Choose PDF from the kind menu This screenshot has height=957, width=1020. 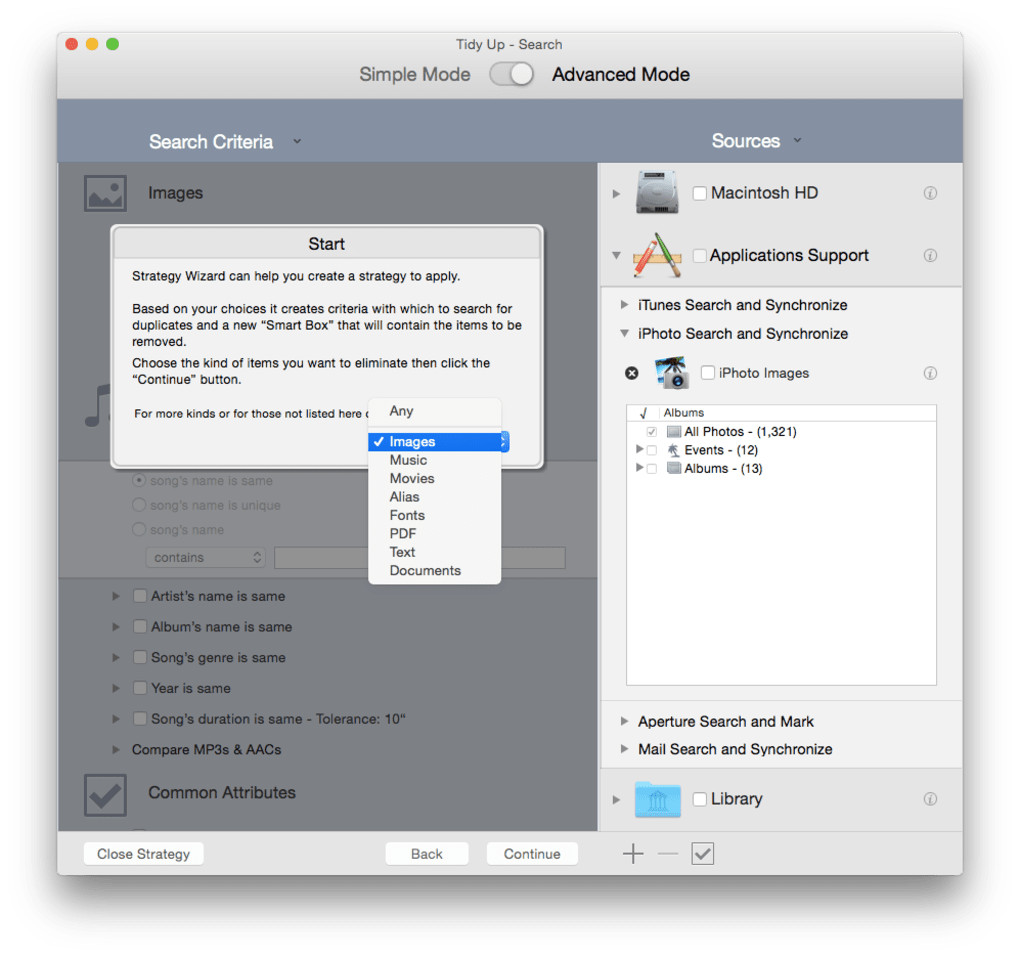435,533
